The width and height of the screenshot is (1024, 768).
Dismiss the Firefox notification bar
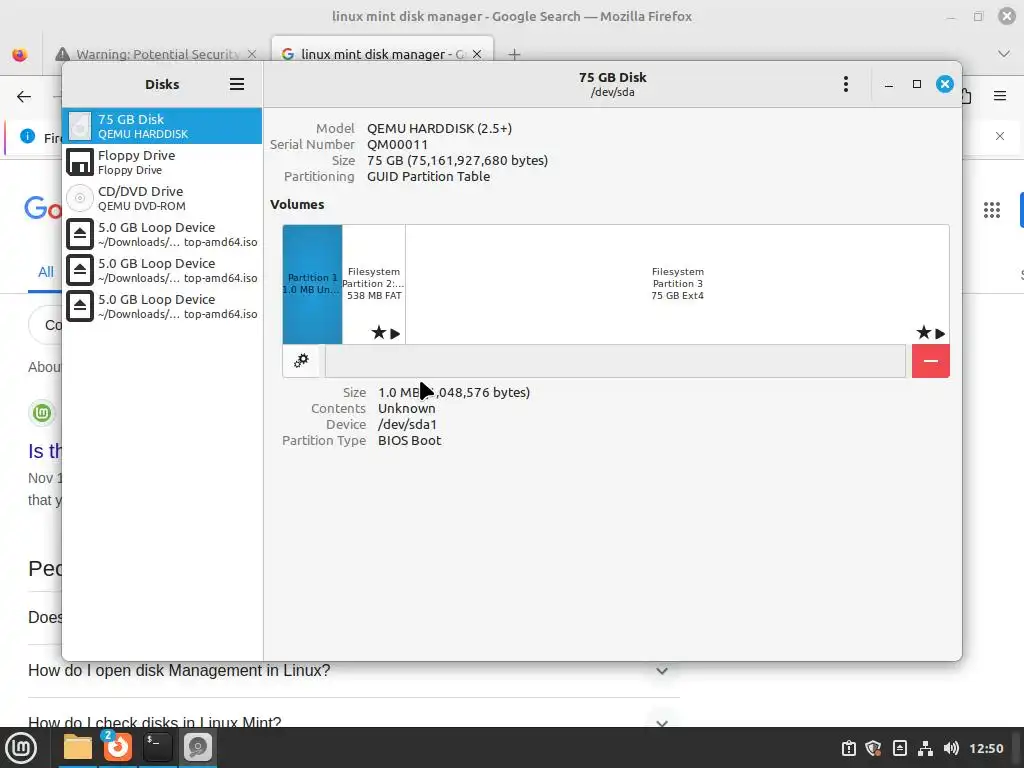tap(1000, 136)
